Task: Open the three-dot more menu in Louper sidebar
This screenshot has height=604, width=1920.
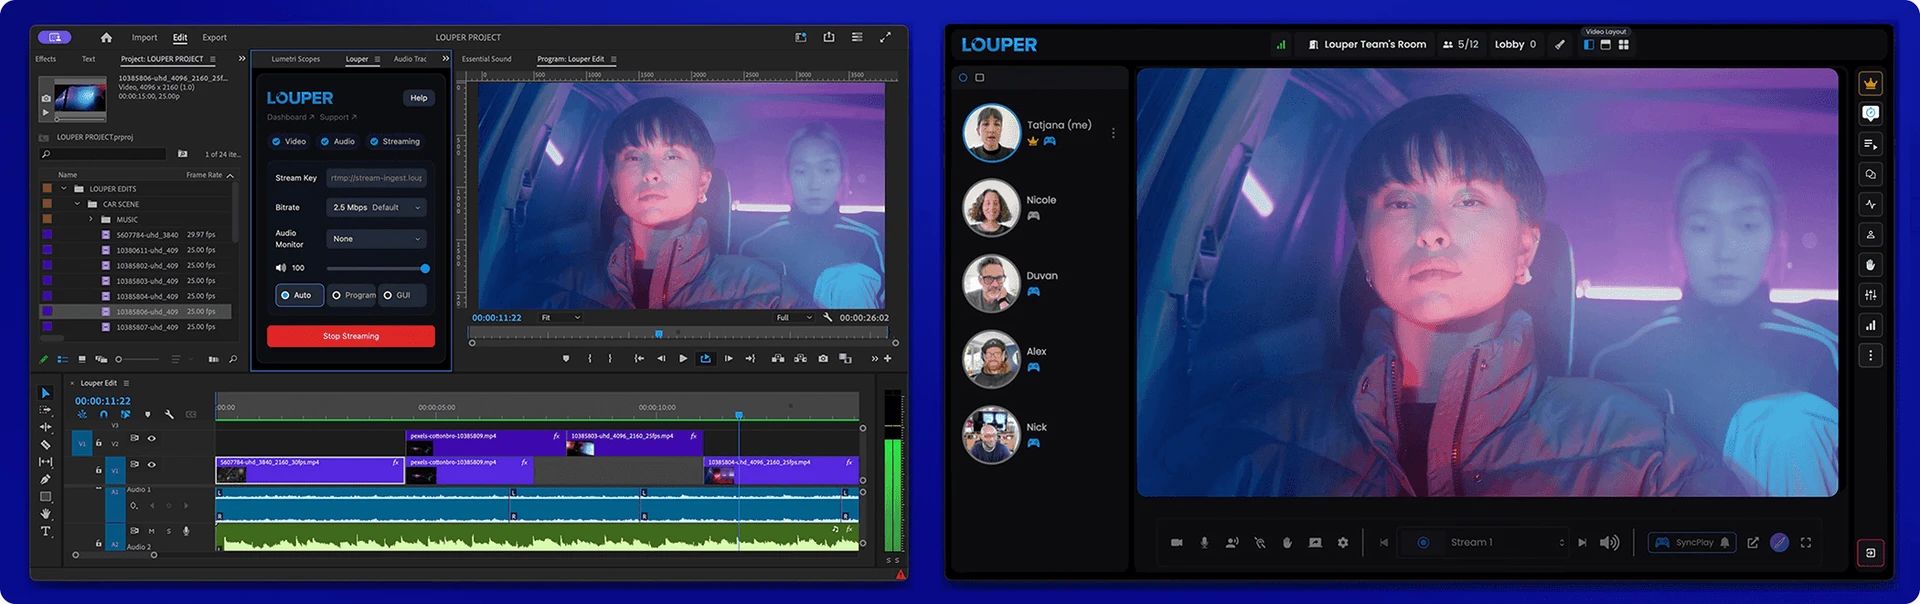Action: pos(1871,355)
